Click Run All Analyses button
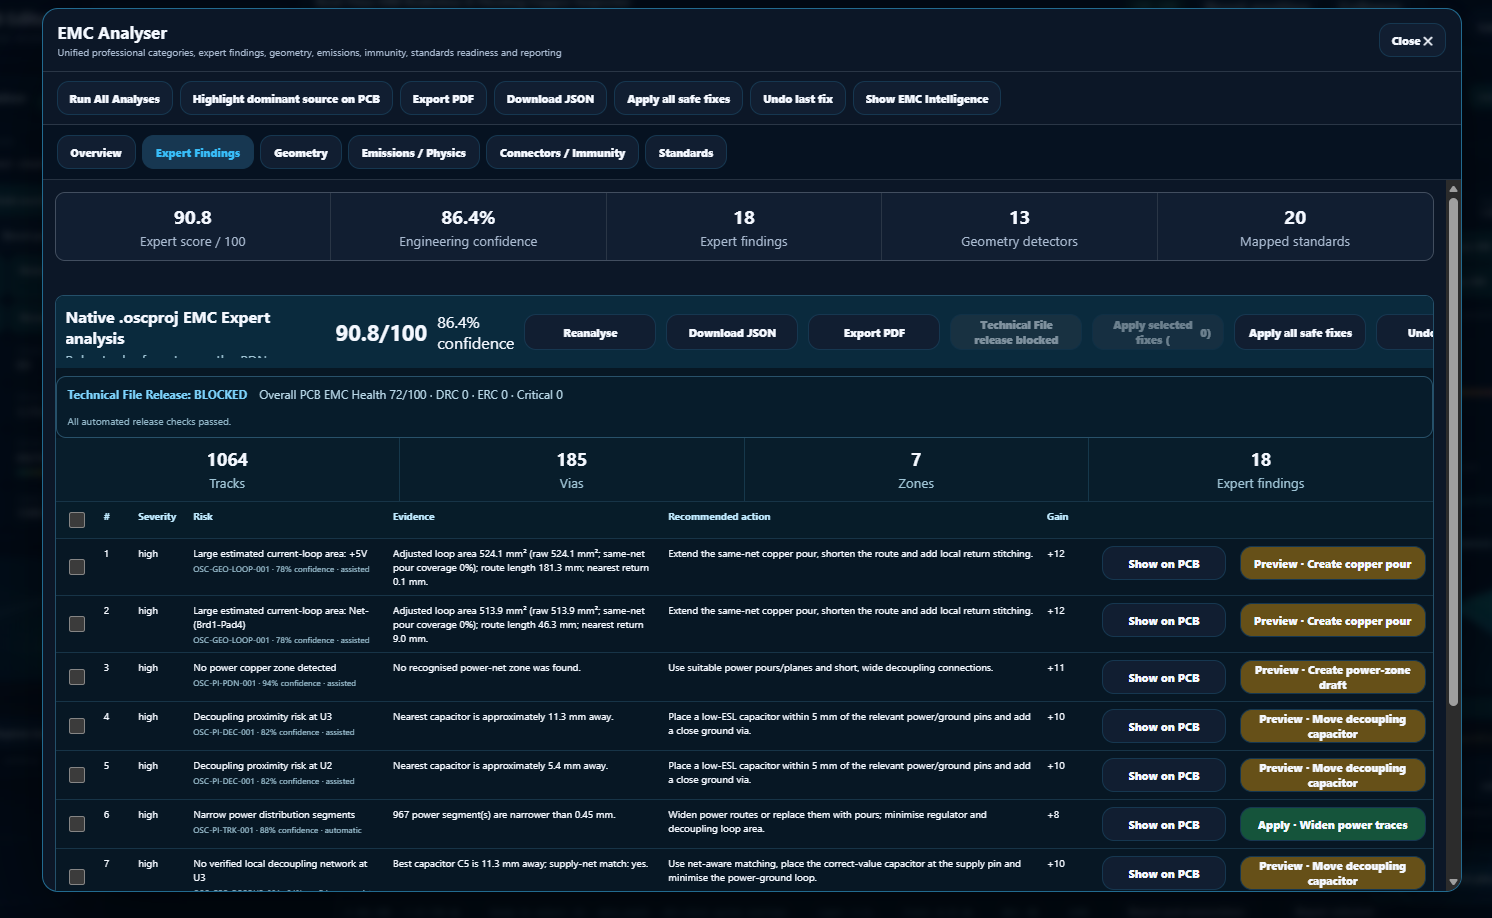The image size is (1492, 918). [x=115, y=99]
